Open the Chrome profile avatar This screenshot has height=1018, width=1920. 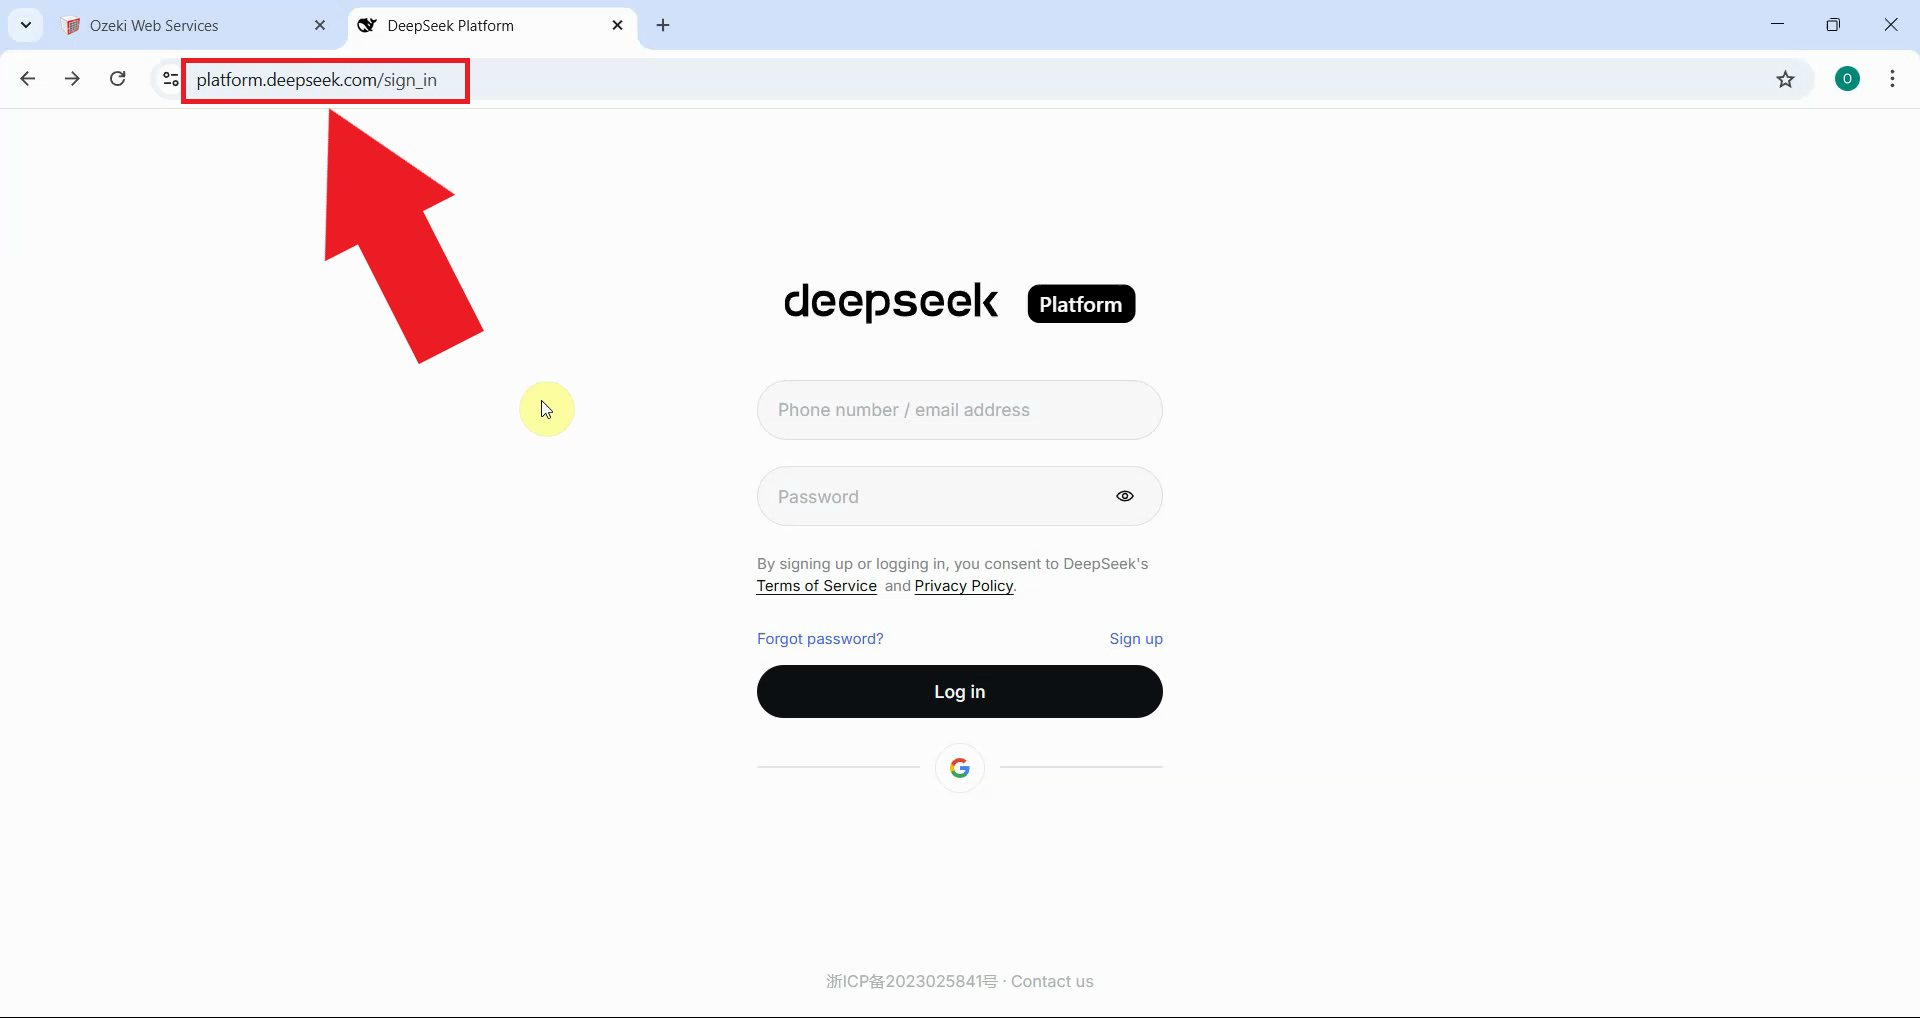pyautogui.click(x=1847, y=78)
